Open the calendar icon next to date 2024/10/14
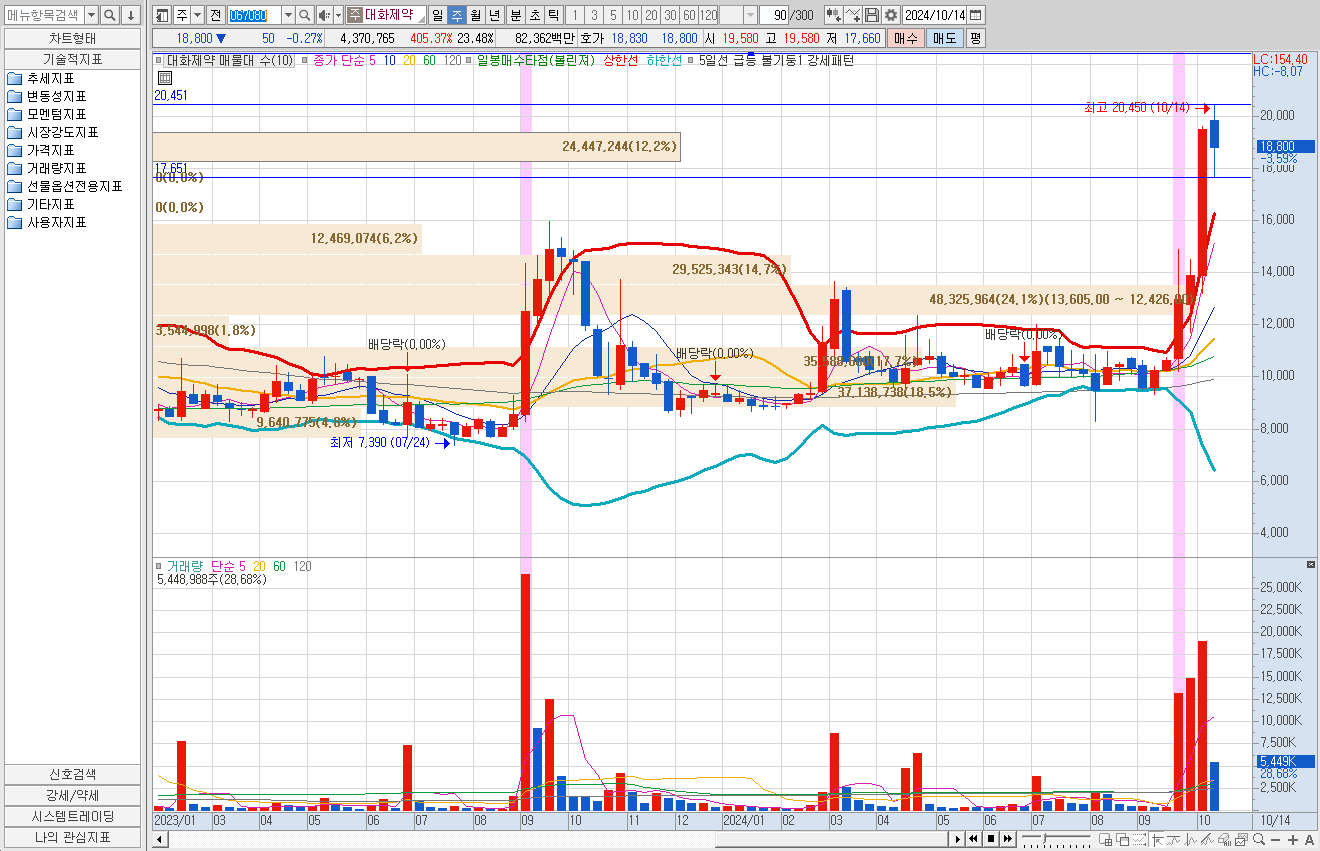The image size is (1320, 851). pos(975,15)
